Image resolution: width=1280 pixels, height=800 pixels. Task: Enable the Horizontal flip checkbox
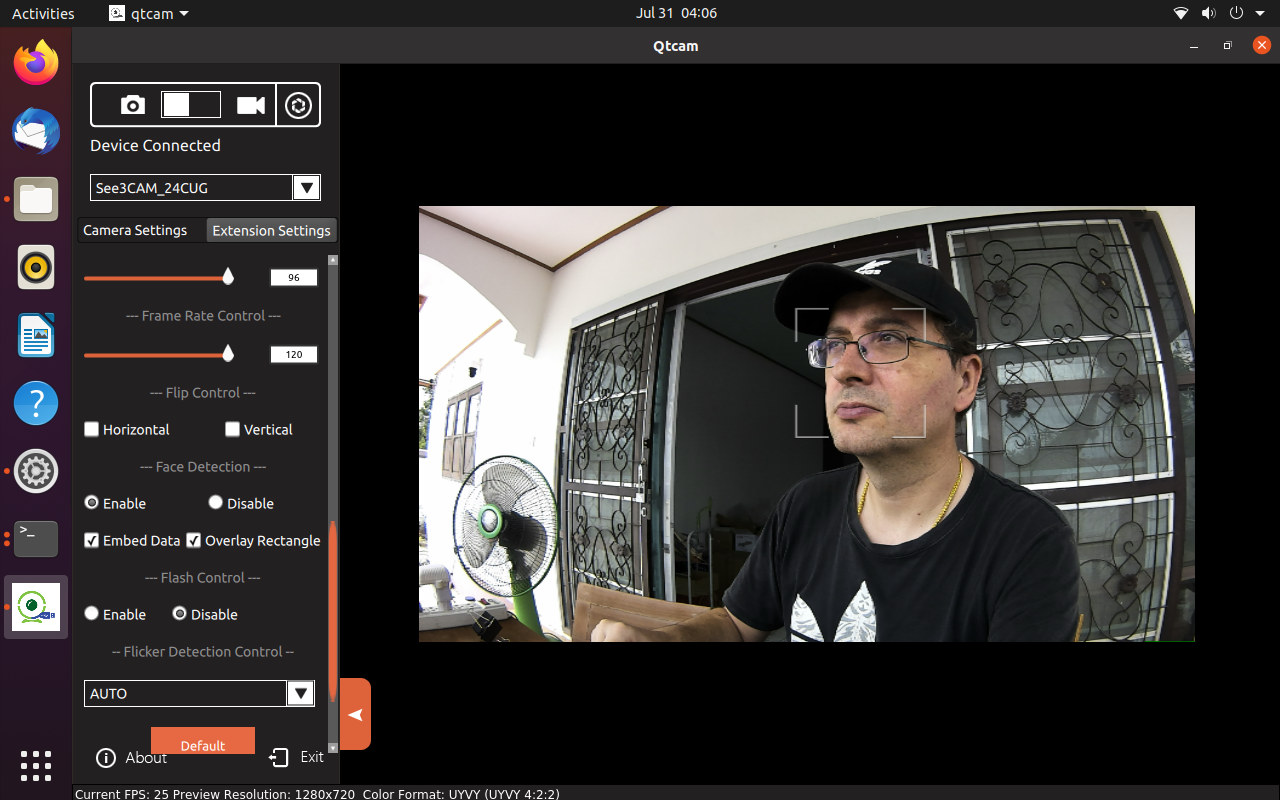[x=92, y=429]
